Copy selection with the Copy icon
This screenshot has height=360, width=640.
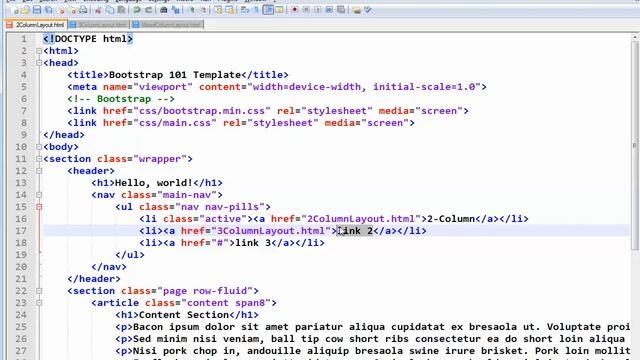click(x=109, y=10)
